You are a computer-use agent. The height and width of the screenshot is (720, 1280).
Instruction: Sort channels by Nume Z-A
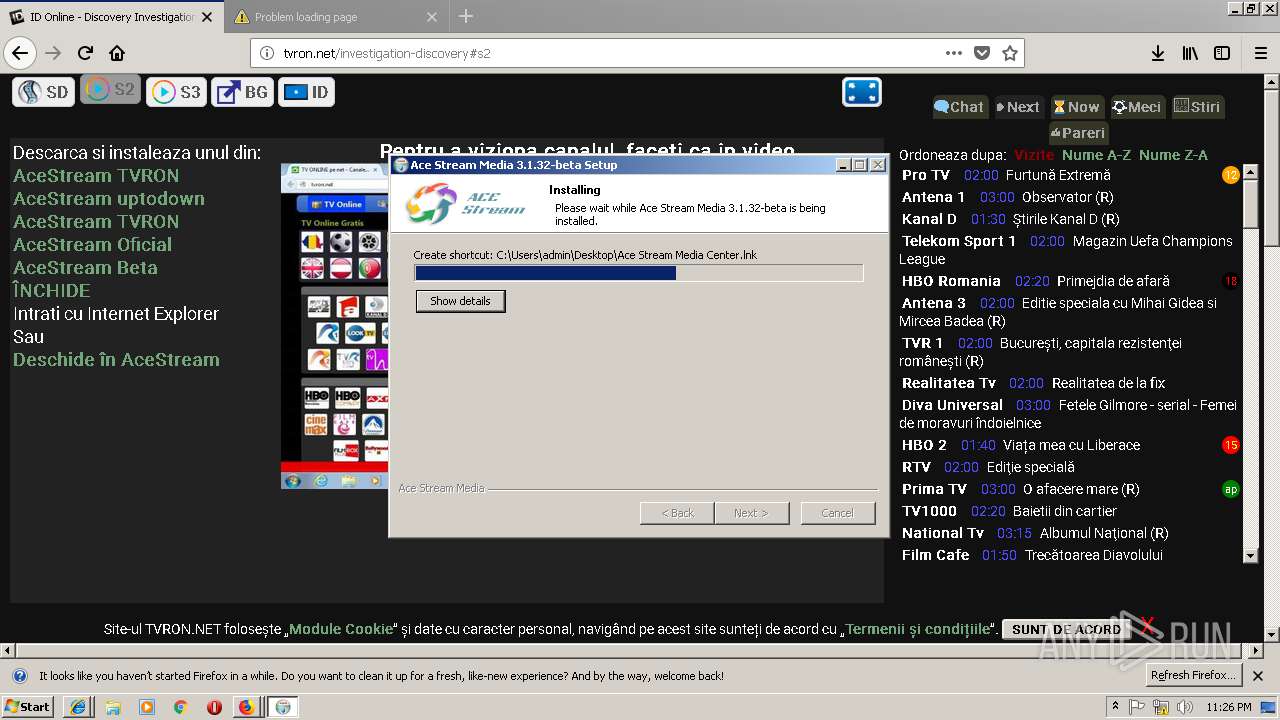click(x=1173, y=155)
